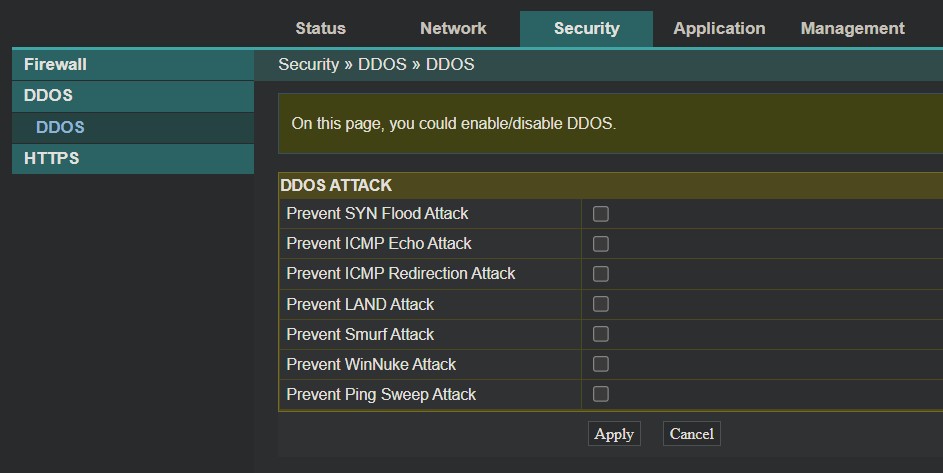The width and height of the screenshot is (943, 473).
Task: Tick the Prevent ICMP Echo Attack checkbox
Action: click(x=601, y=244)
